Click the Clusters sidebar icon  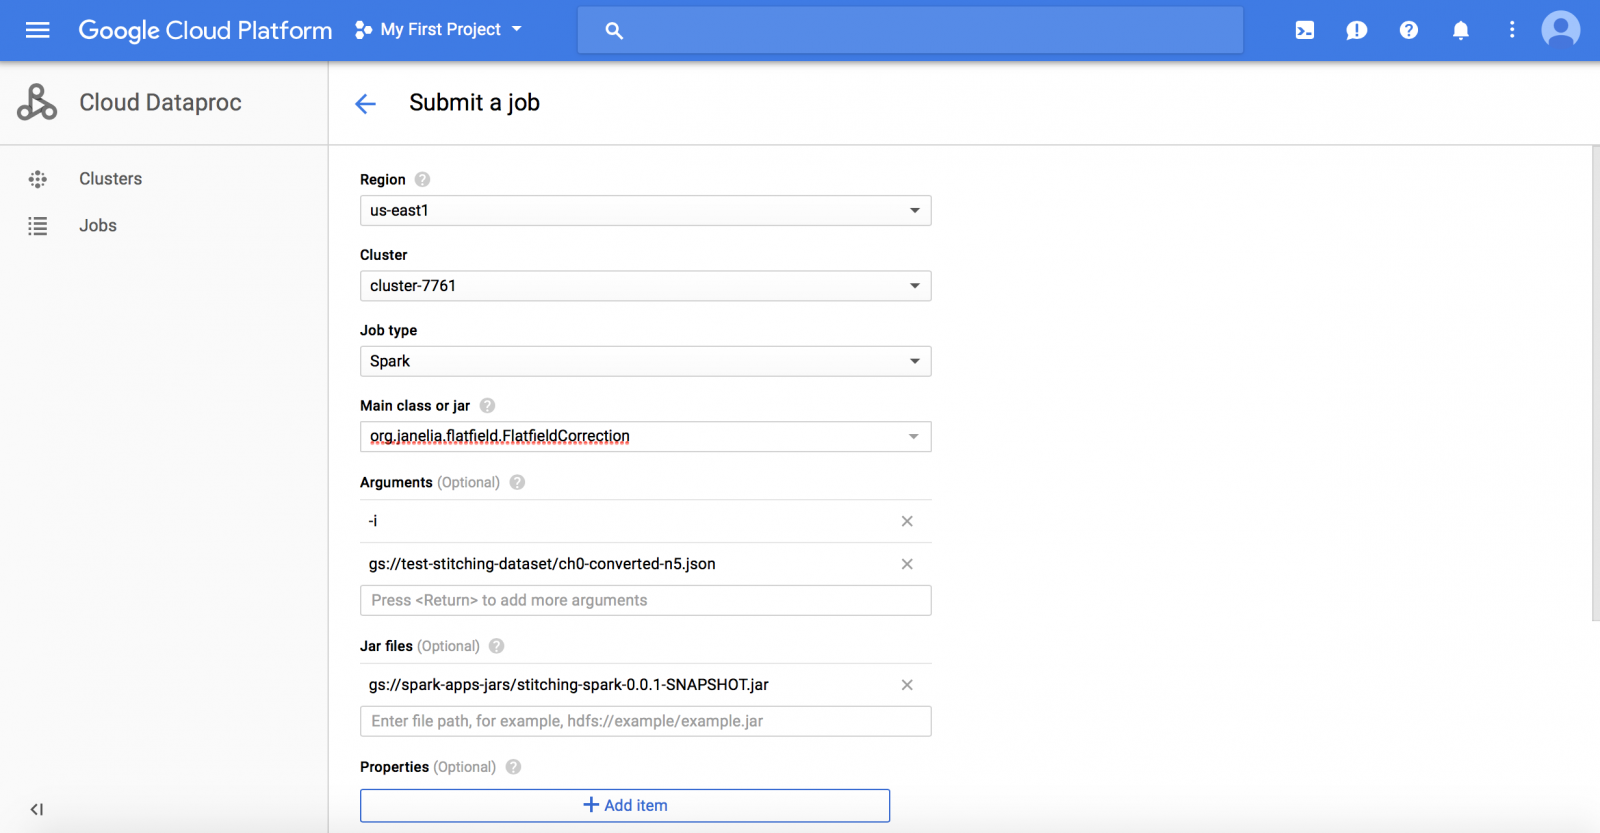point(38,179)
